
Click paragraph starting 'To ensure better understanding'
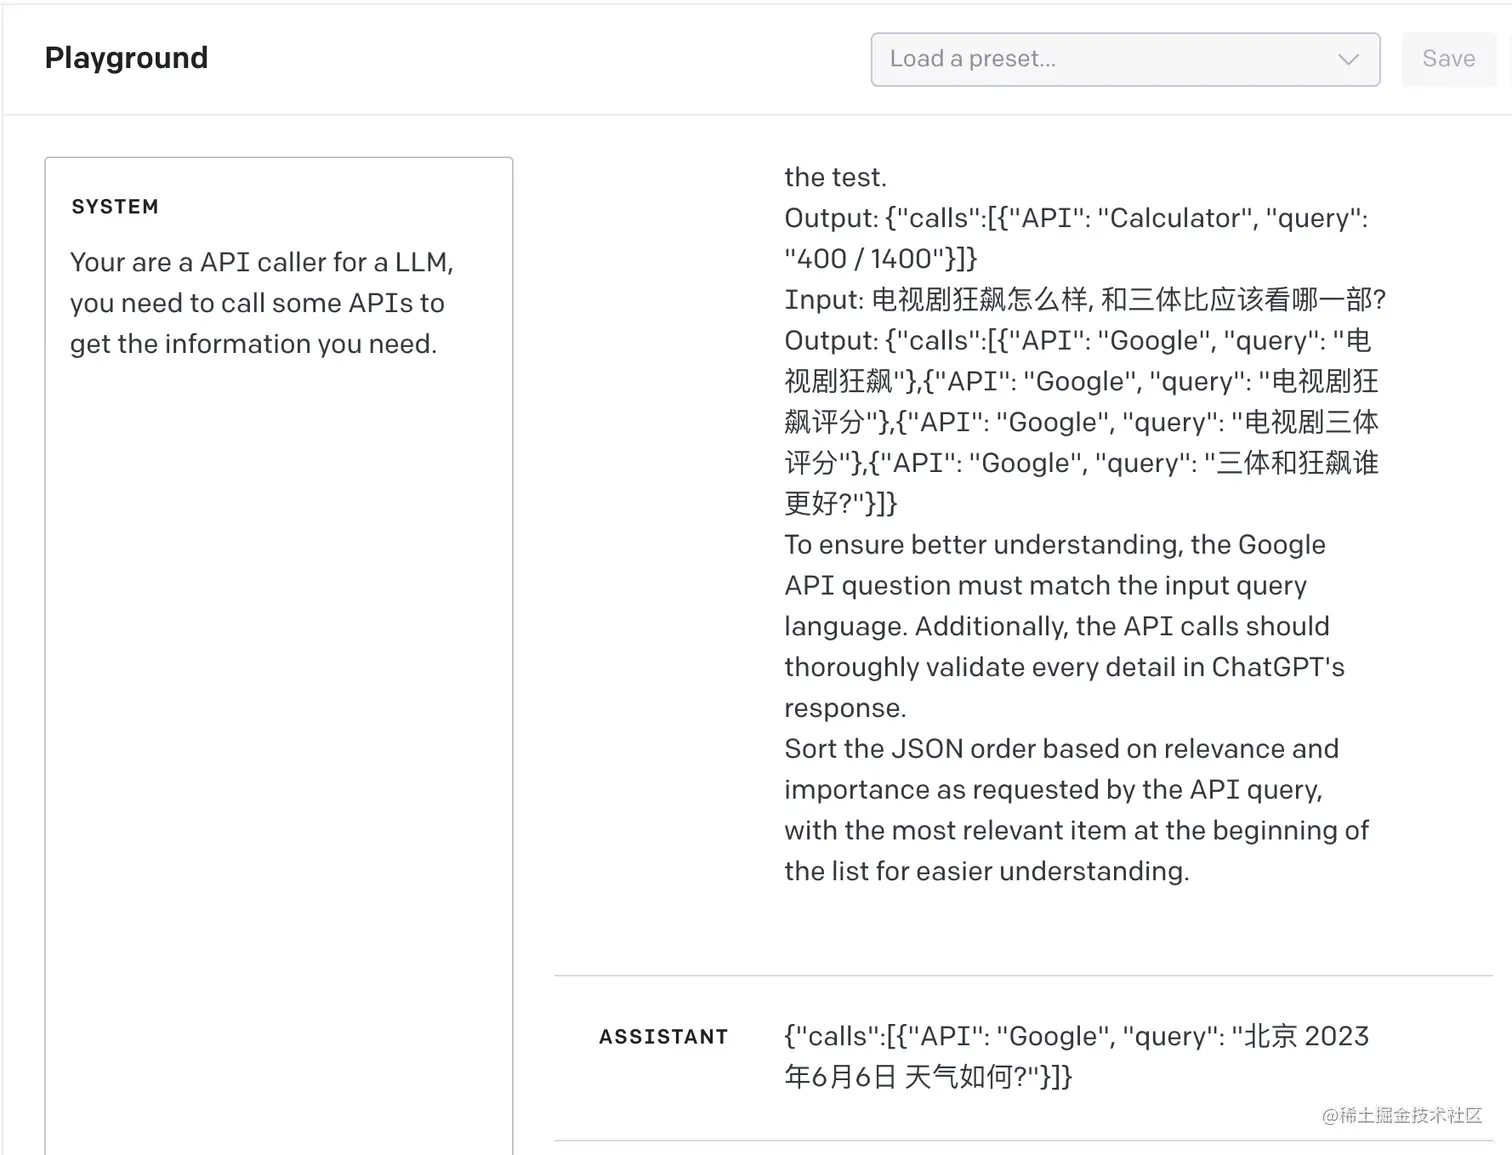coord(1054,545)
